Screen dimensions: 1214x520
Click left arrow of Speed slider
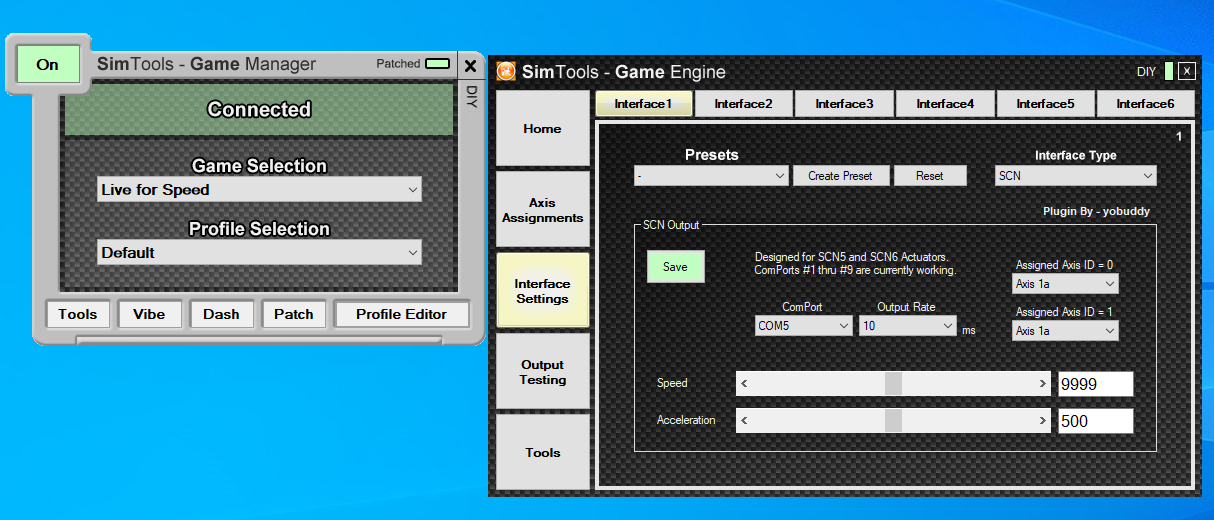[x=745, y=384]
